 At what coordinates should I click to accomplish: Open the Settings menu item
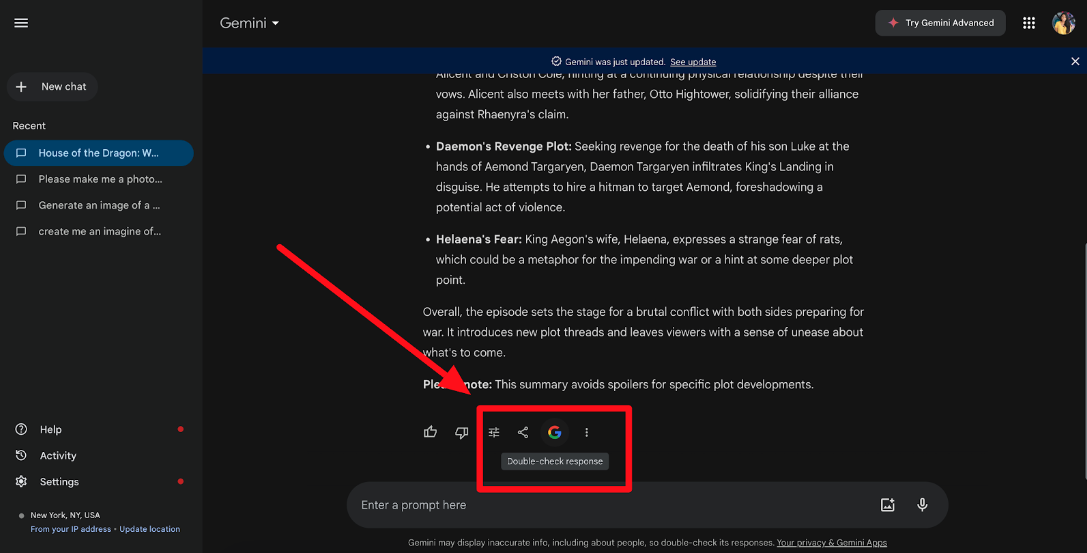tap(59, 482)
